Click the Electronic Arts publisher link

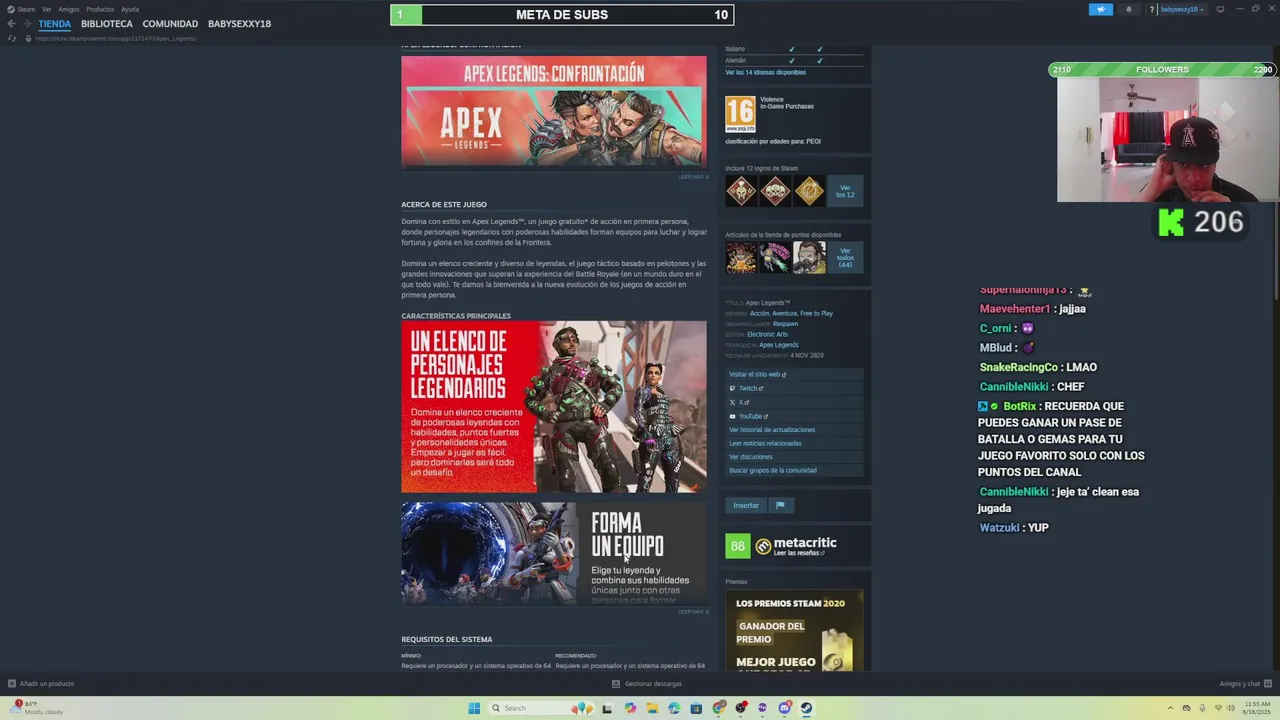pyautogui.click(x=767, y=334)
